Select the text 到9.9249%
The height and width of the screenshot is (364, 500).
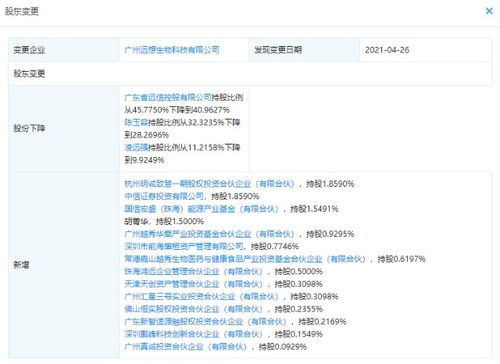144,160
